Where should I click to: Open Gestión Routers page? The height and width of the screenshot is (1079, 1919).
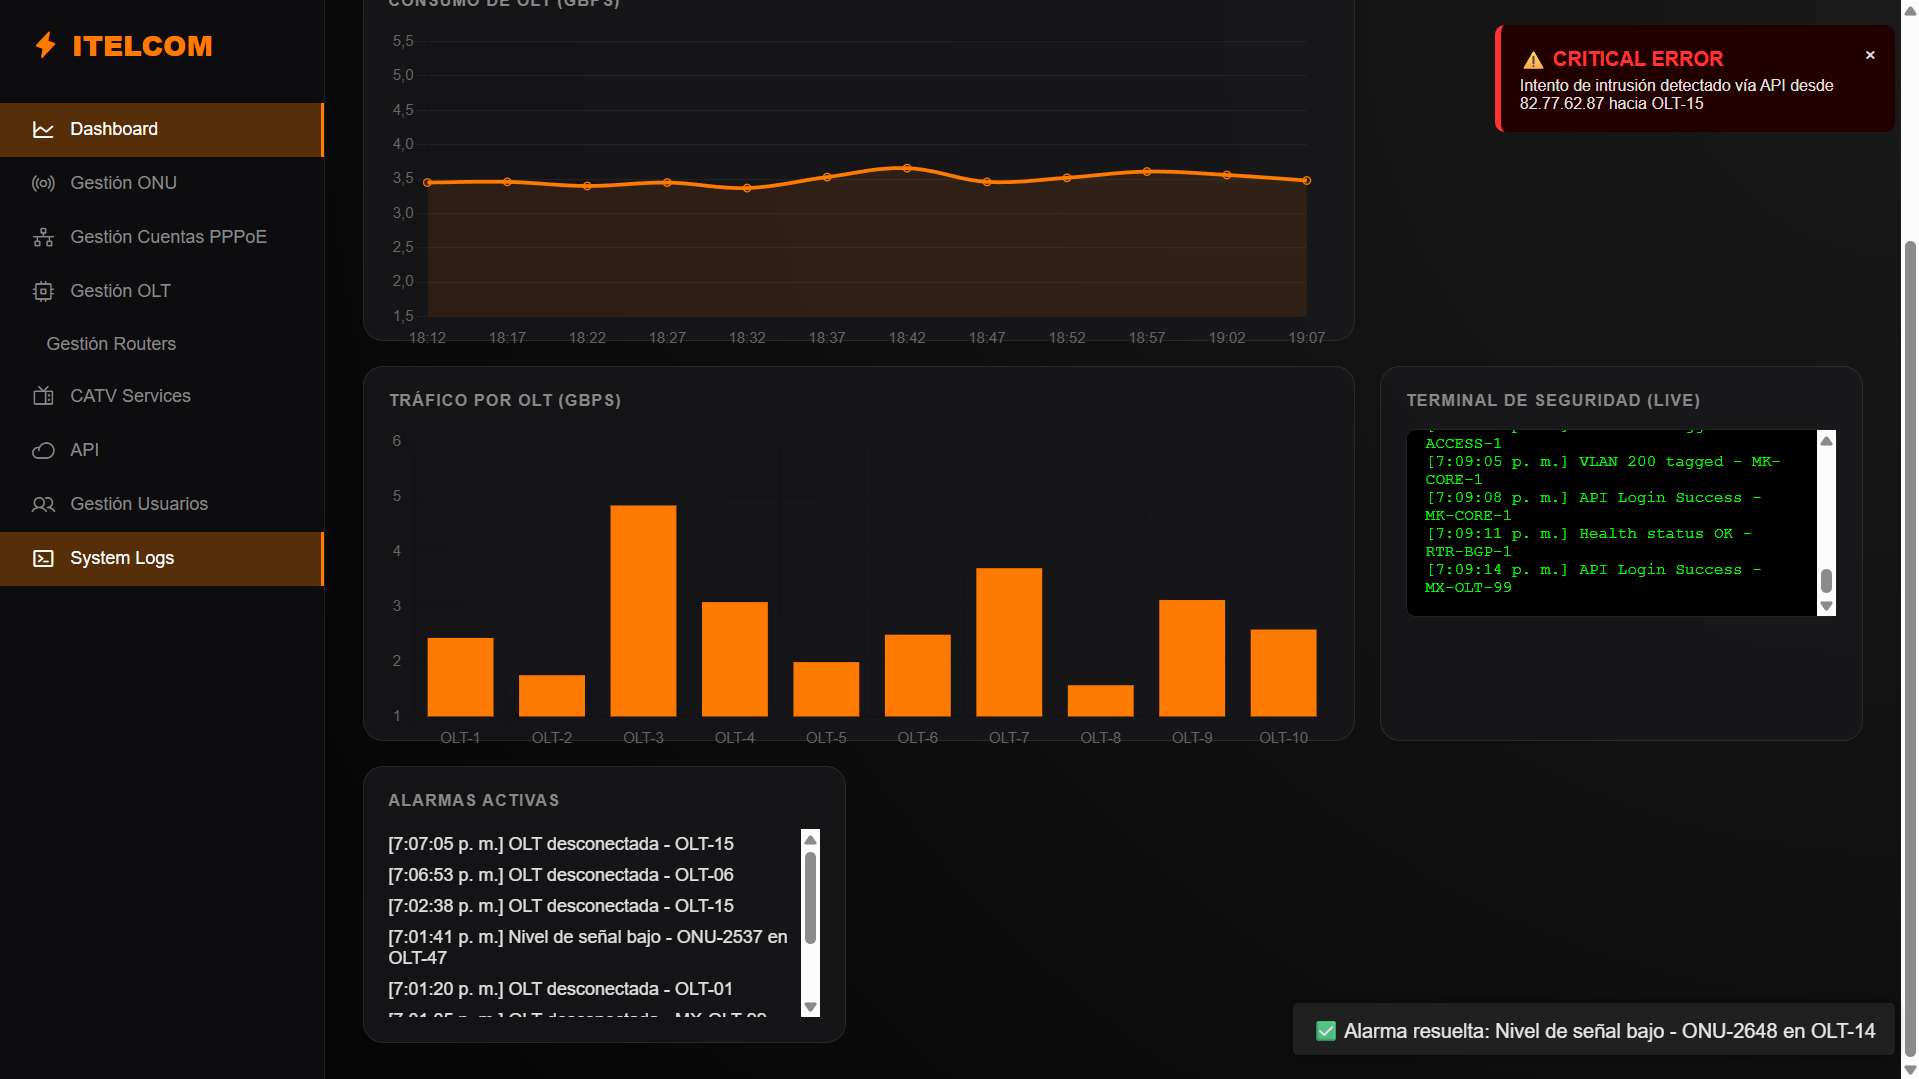point(162,344)
